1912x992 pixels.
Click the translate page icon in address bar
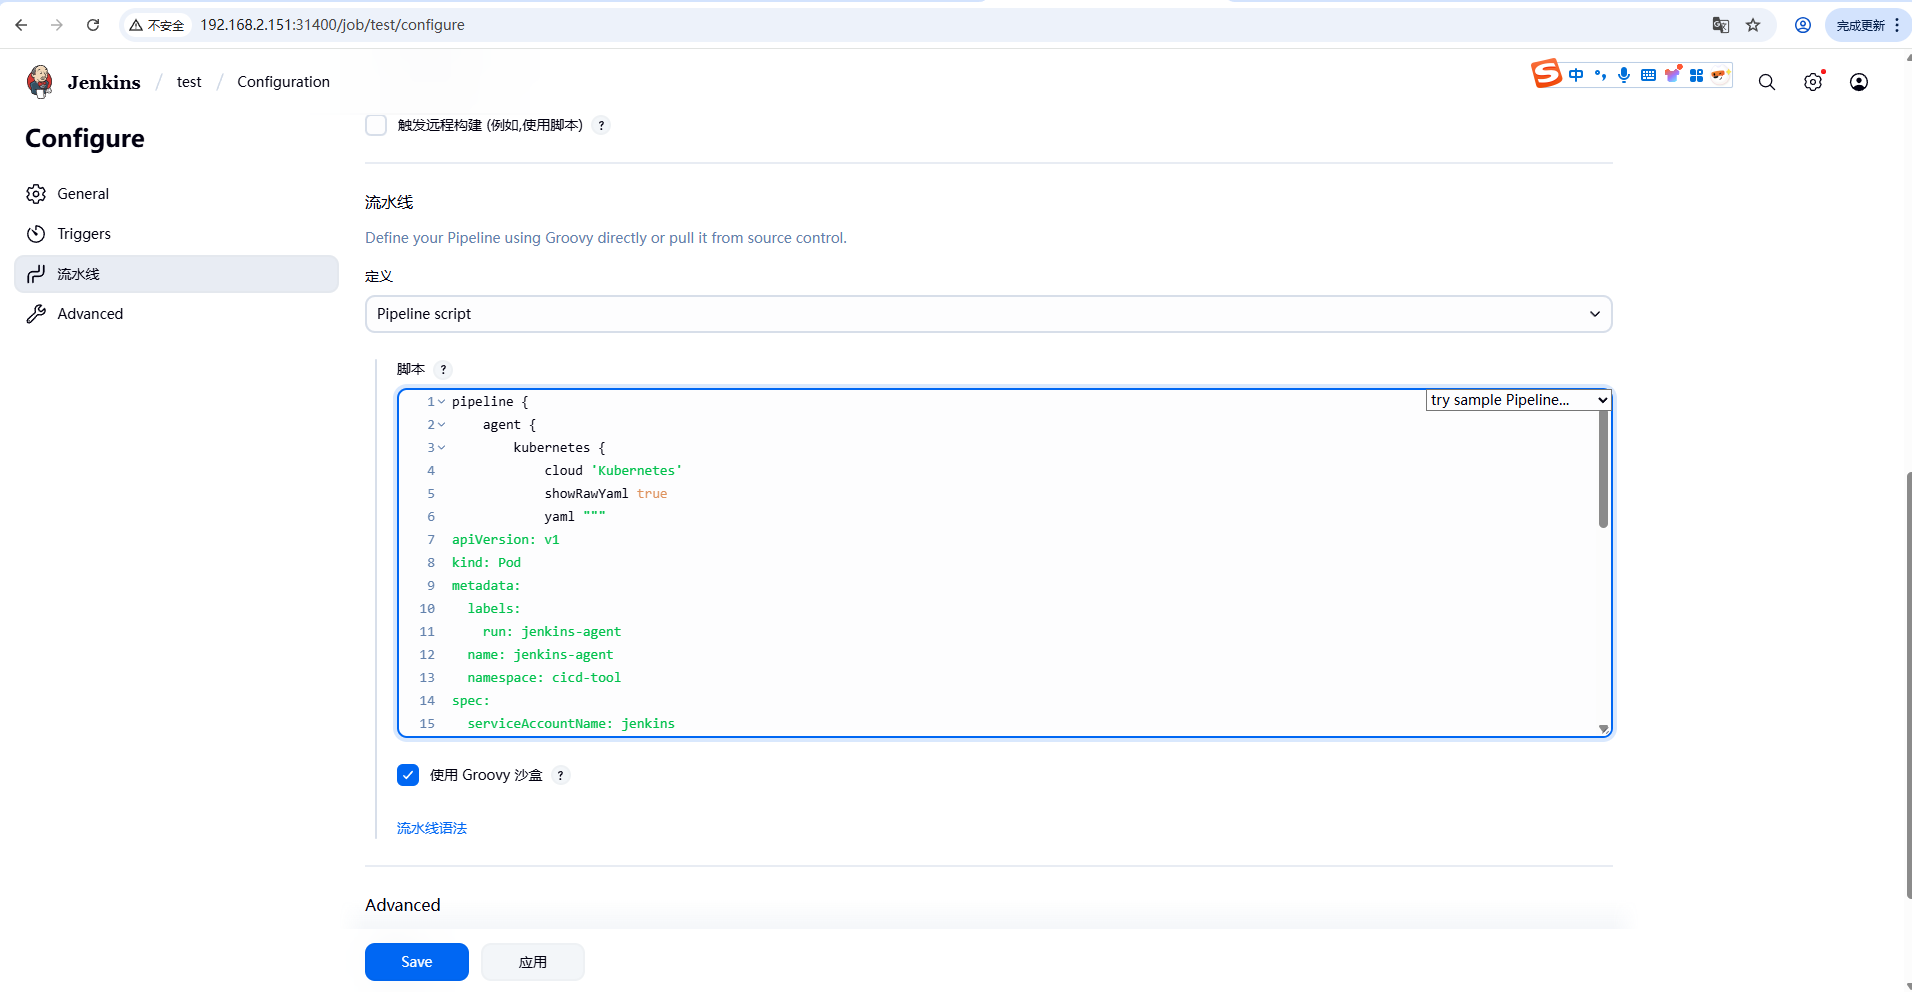(1720, 25)
